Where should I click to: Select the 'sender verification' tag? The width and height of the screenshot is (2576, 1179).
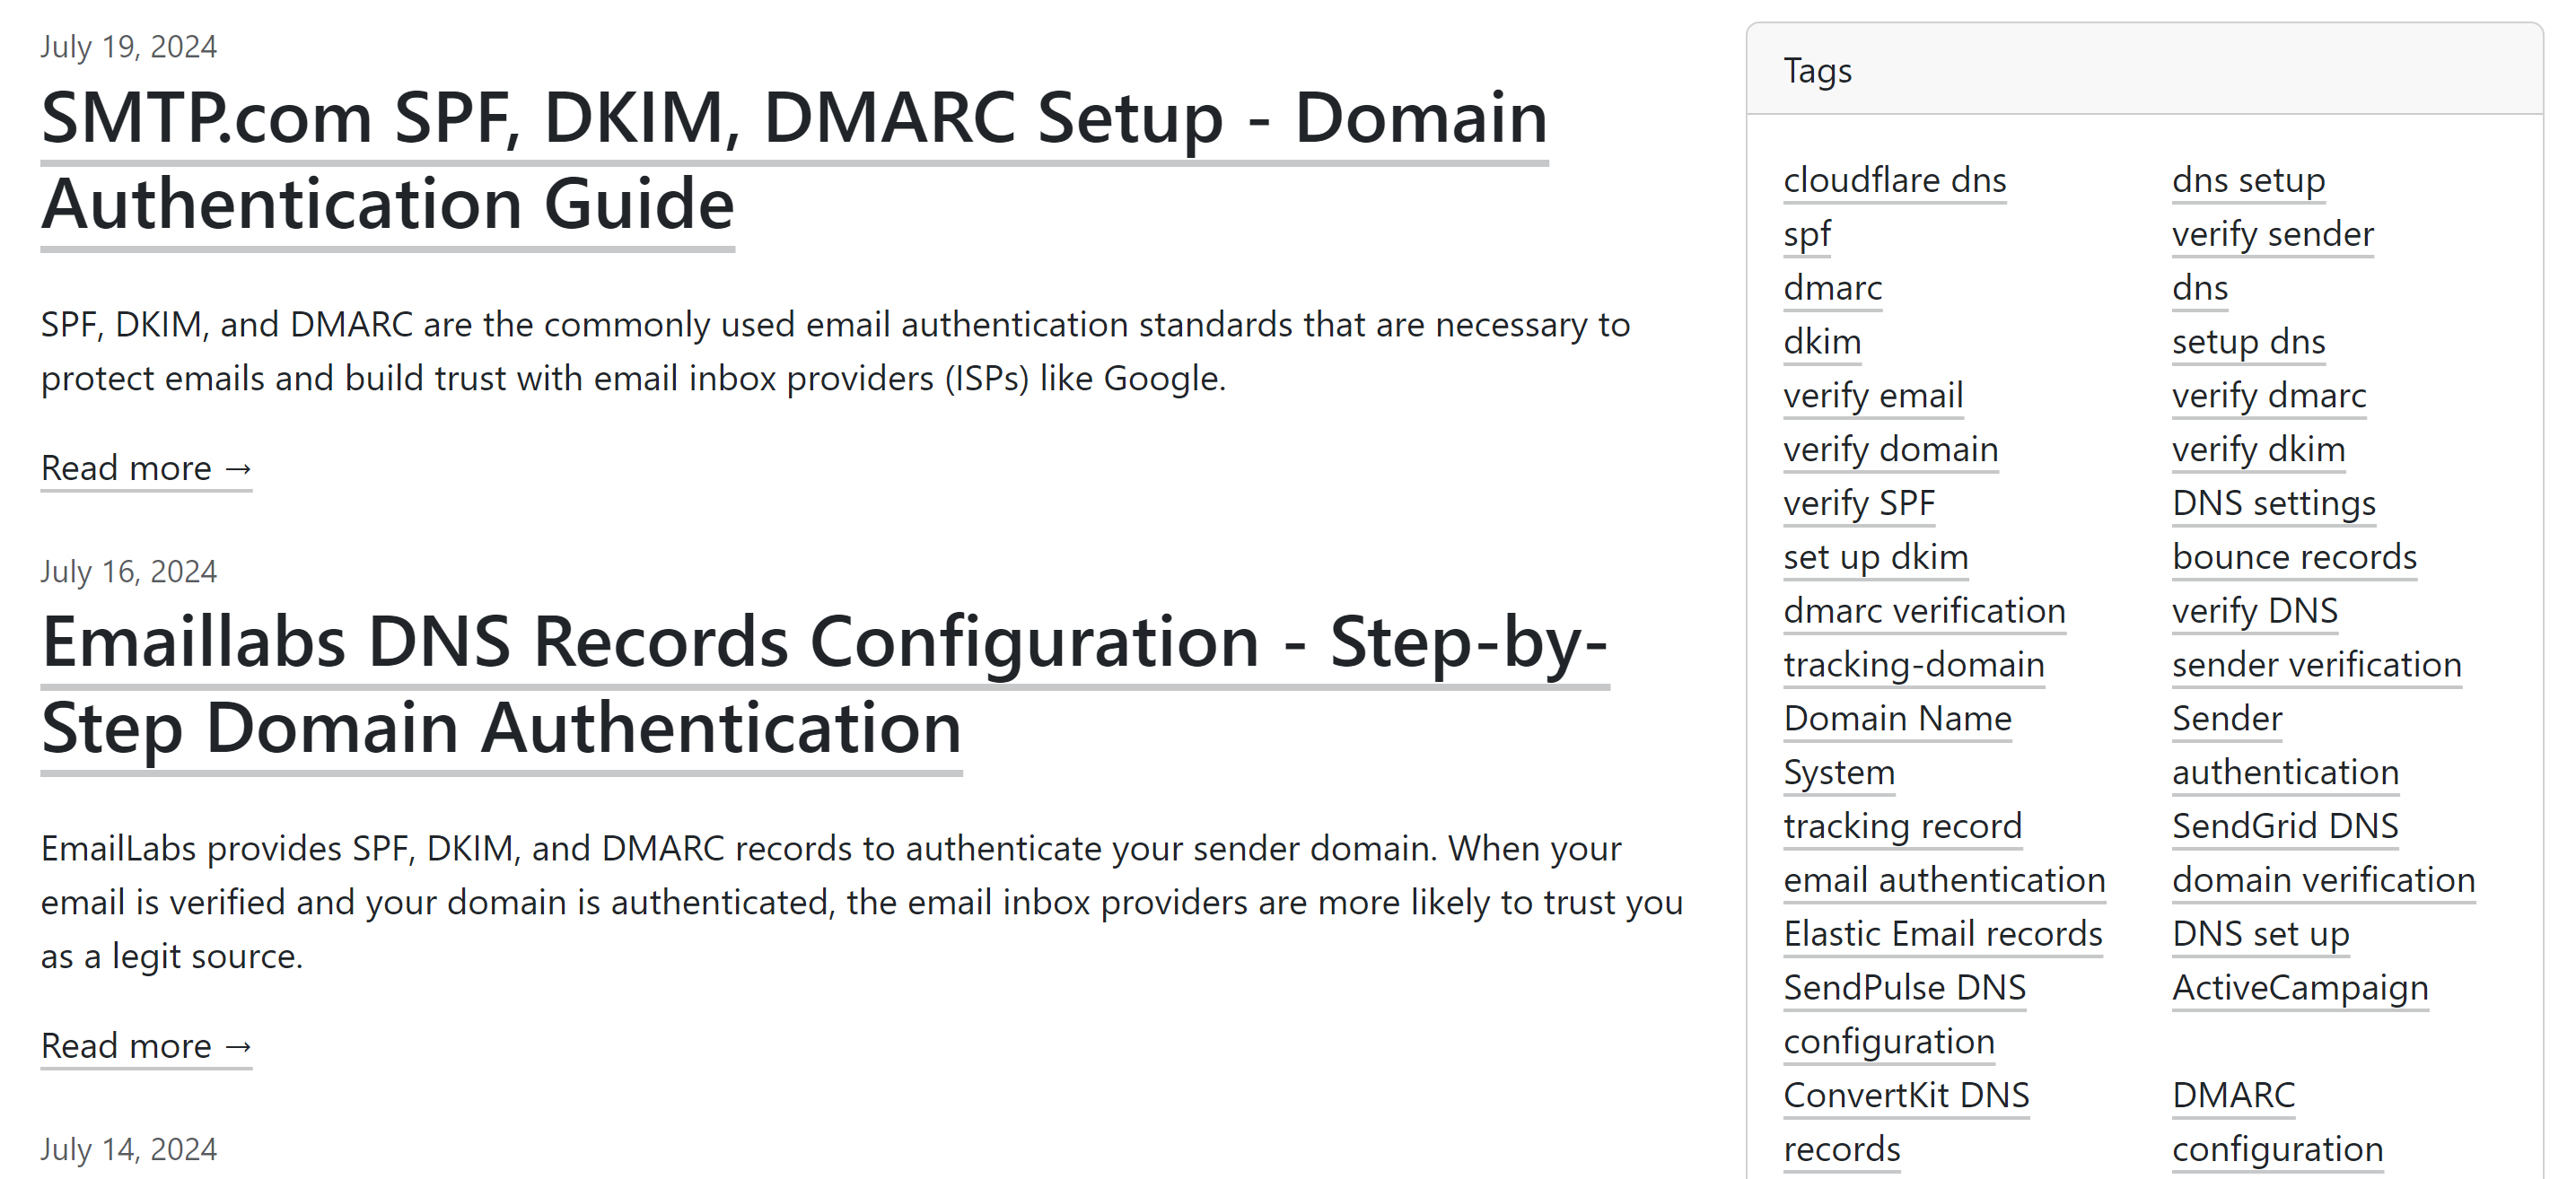(2316, 666)
